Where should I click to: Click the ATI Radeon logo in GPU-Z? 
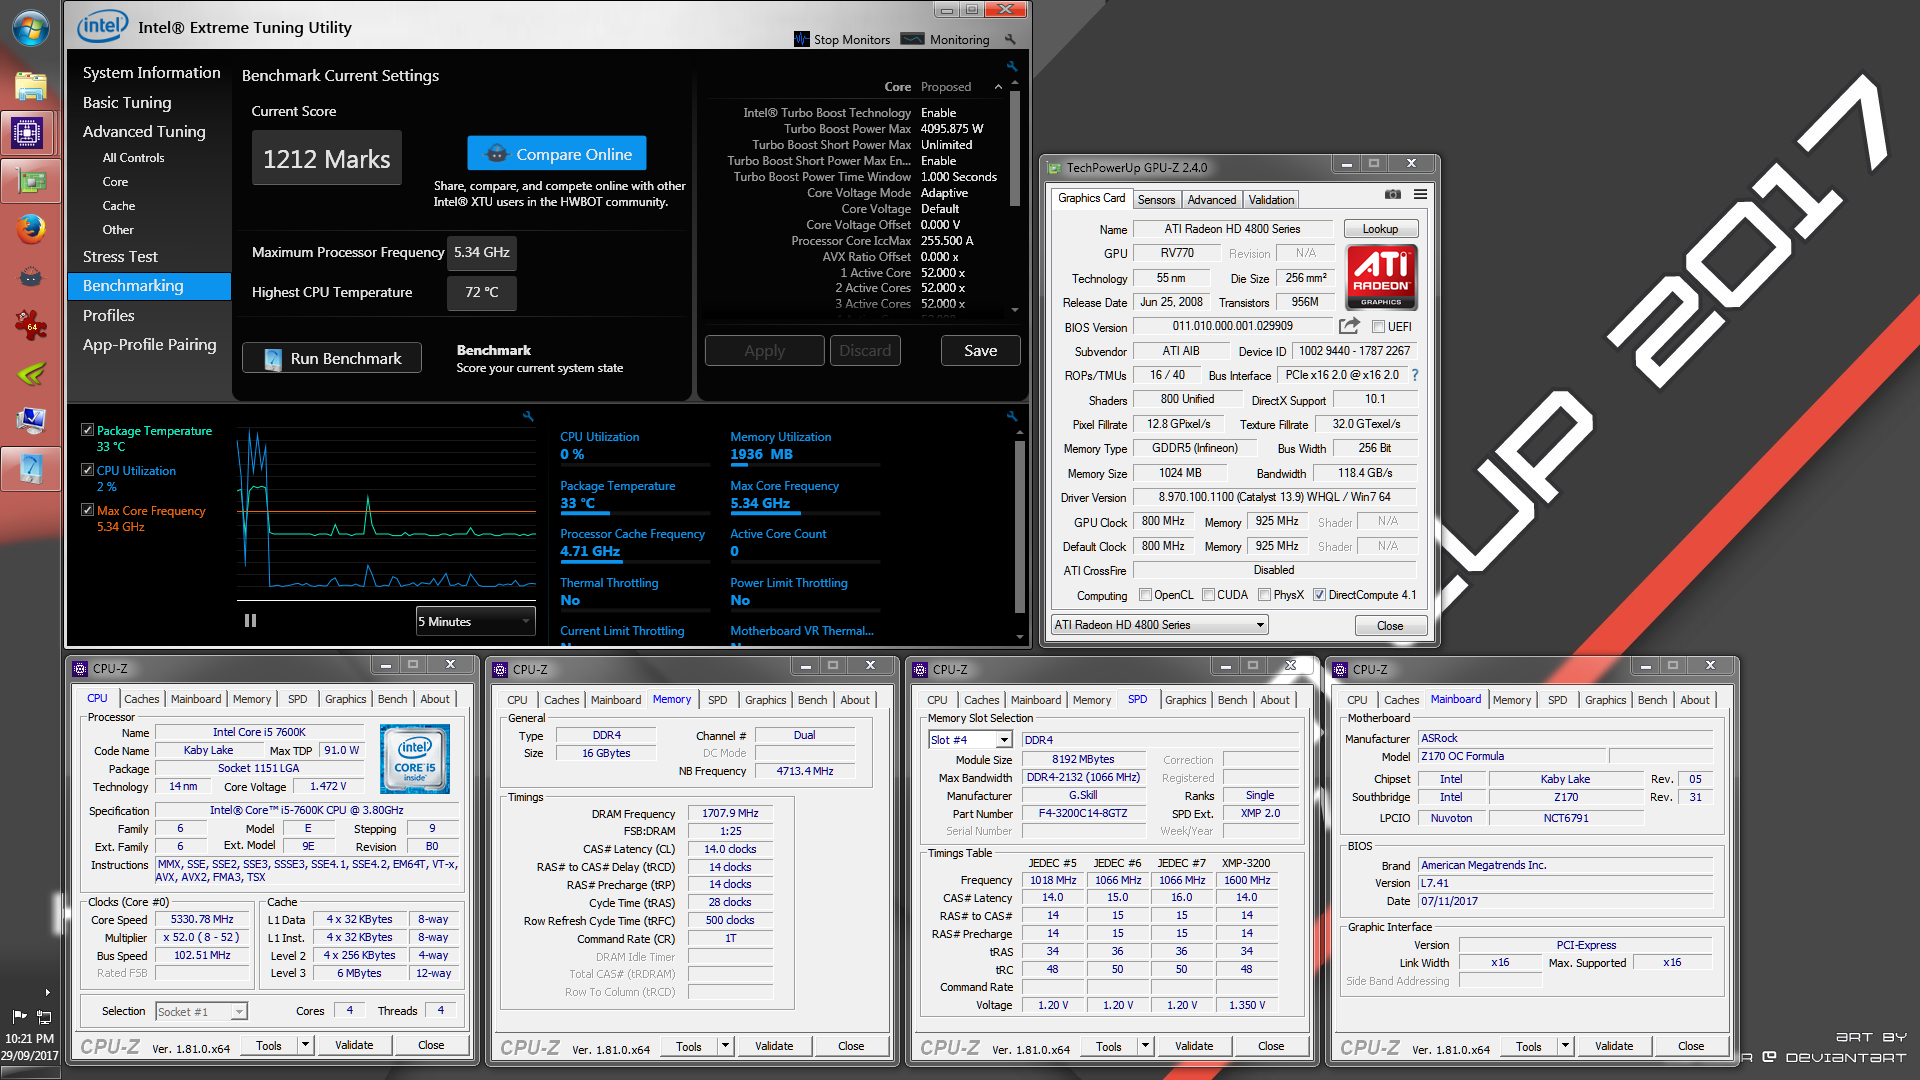[x=1381, y=277]
